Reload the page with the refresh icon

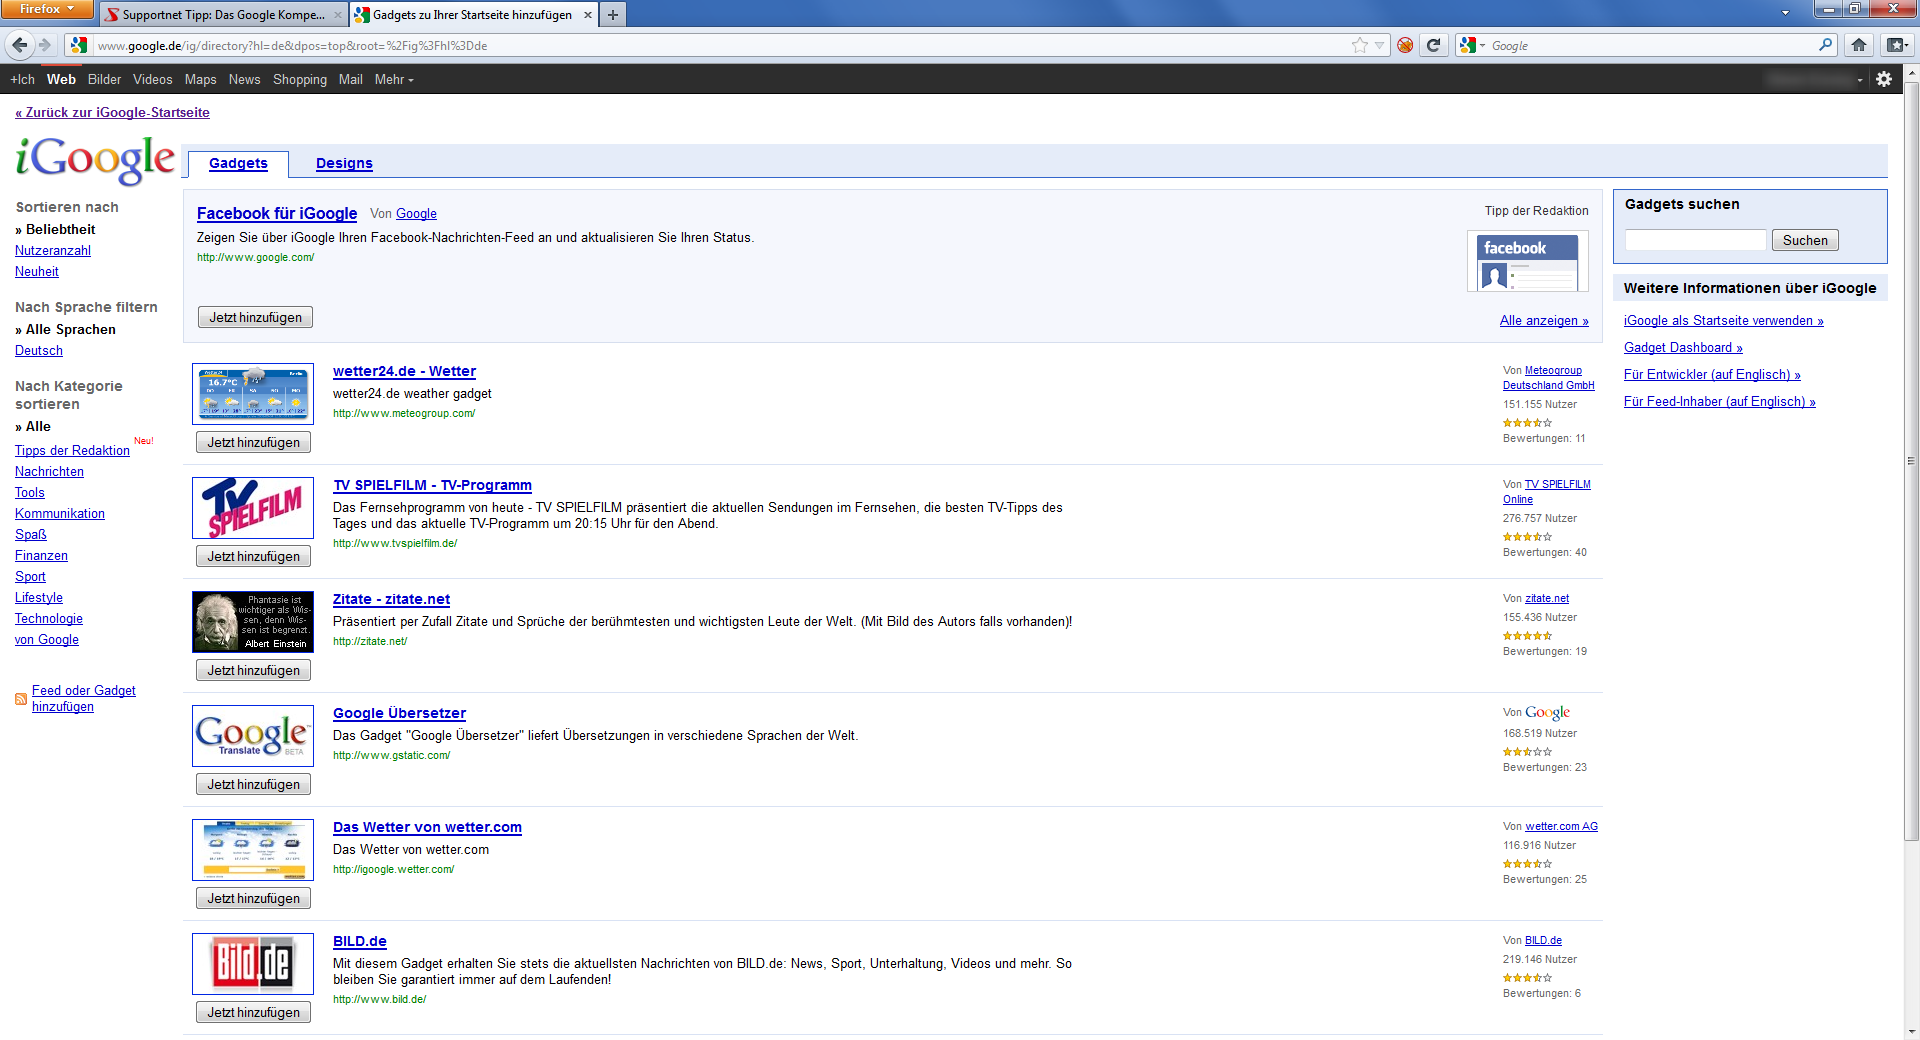coord(1433,45)
